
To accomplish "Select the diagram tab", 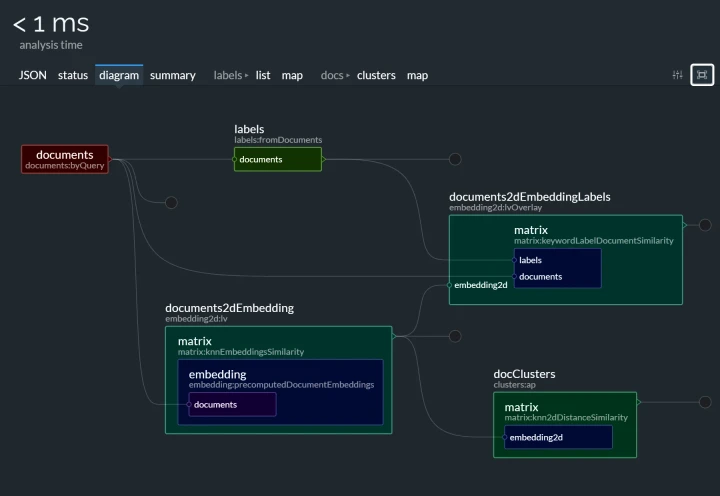I will [119, 75].
